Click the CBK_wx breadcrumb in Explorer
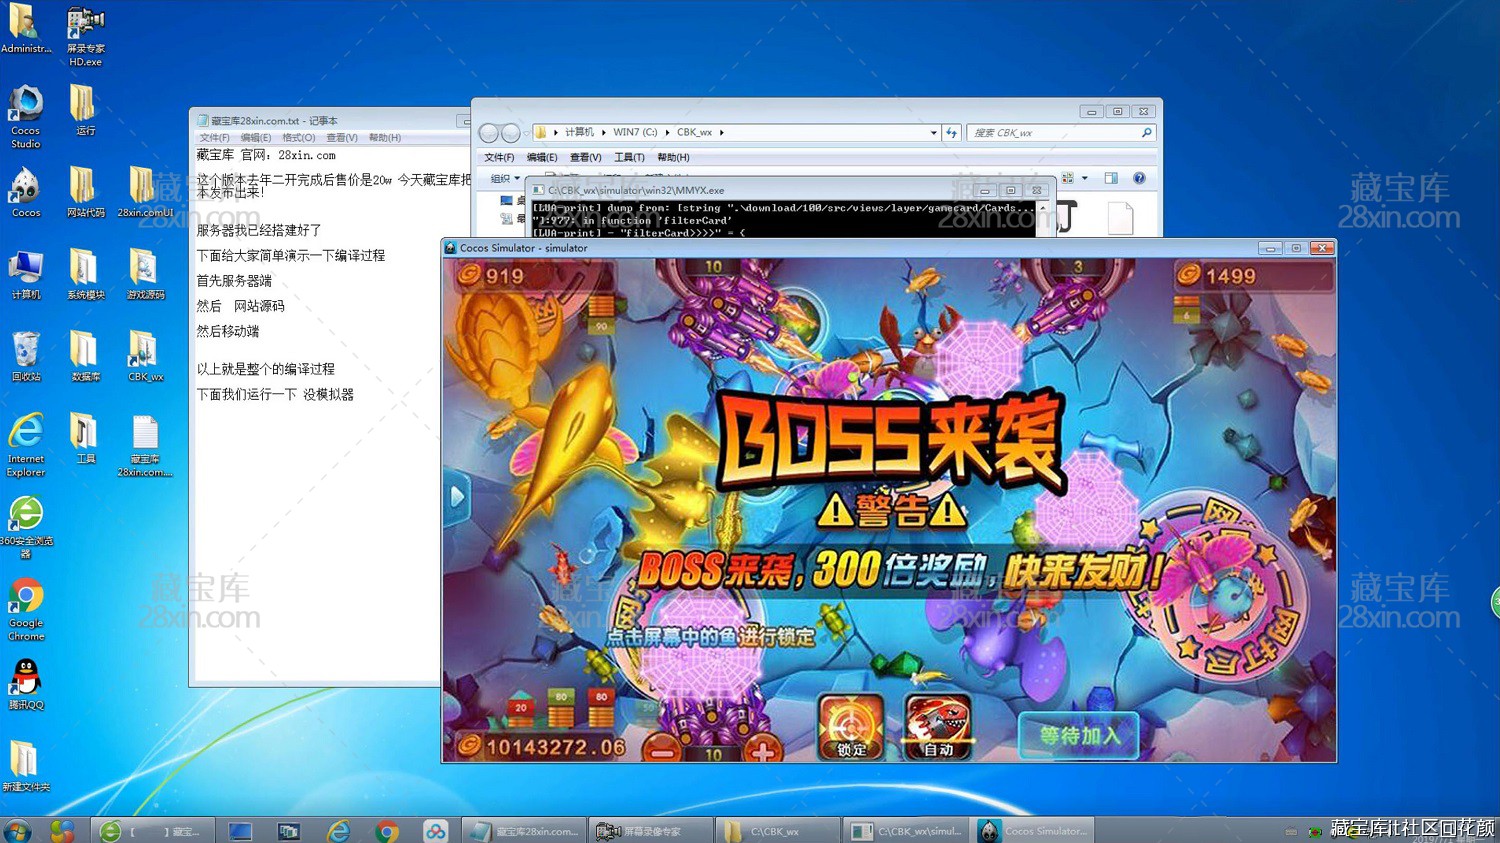This screenshot has width=1500, height=843. click(694, 132)
